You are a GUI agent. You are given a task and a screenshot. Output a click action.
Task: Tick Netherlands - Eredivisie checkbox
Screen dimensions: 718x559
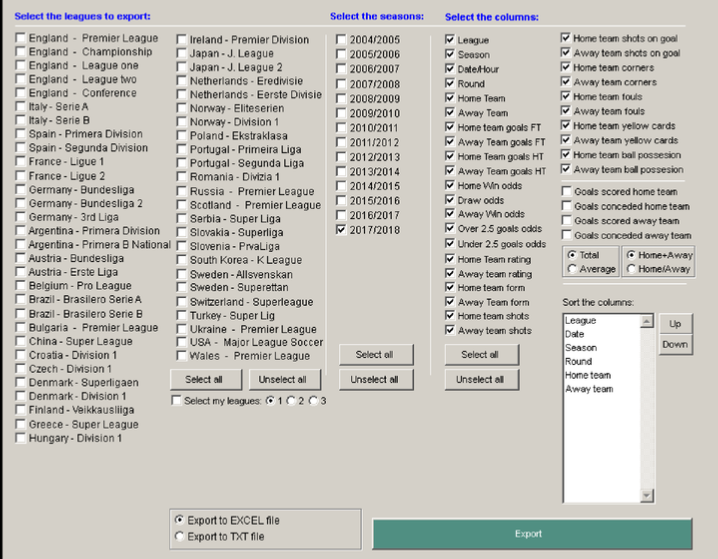[182, 81]
